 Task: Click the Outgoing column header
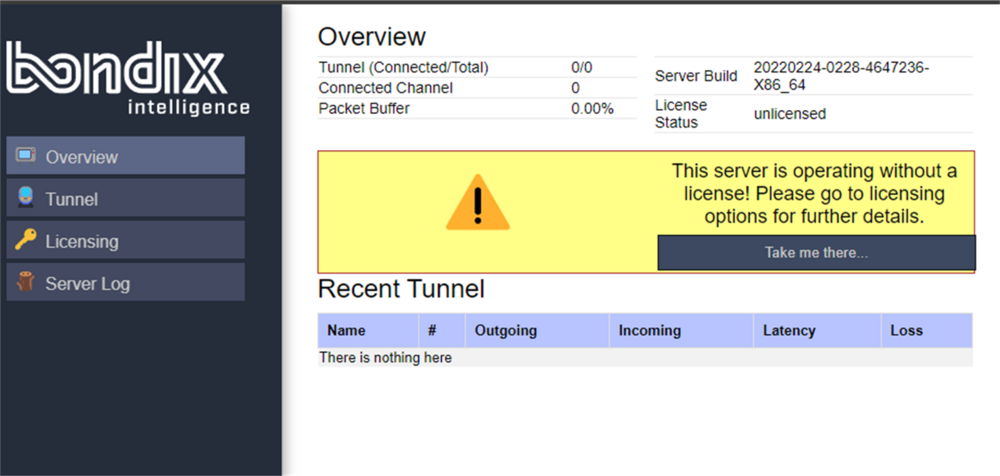(x=505, y=330)
